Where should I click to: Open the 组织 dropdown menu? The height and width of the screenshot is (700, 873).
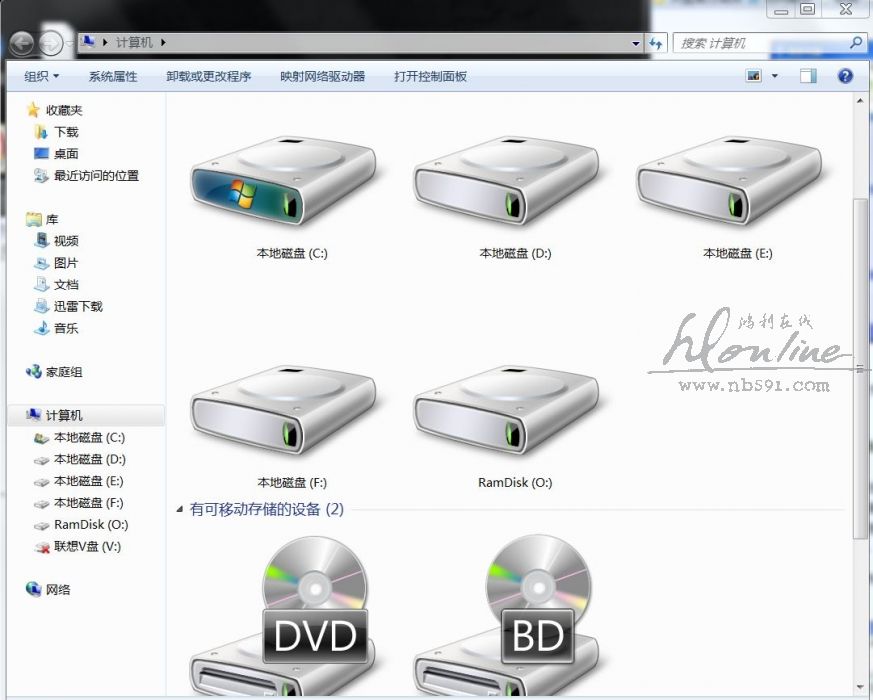click(x=42, y=76)
